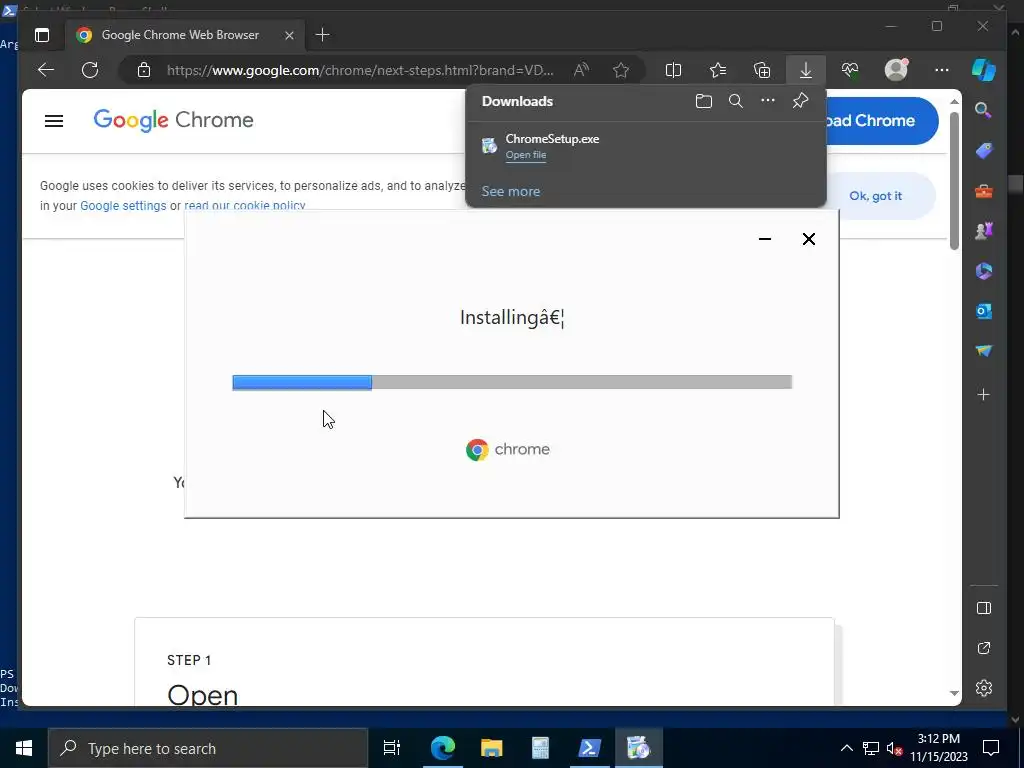The width and height of the screenshot is (1024, 768).
Task: View site information via the lock icon
Action: click(144, 70)
